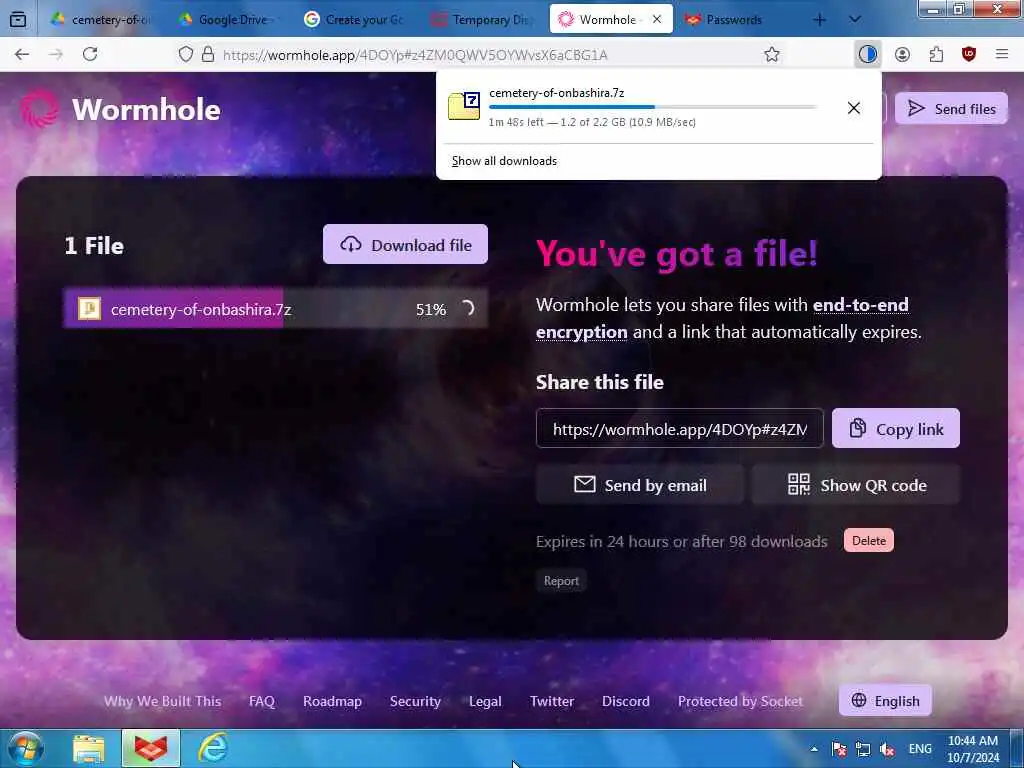This screenshot has width=1024, height=768.
Task: Toggle the downloads toolbar button
Action: click(868, 54)
